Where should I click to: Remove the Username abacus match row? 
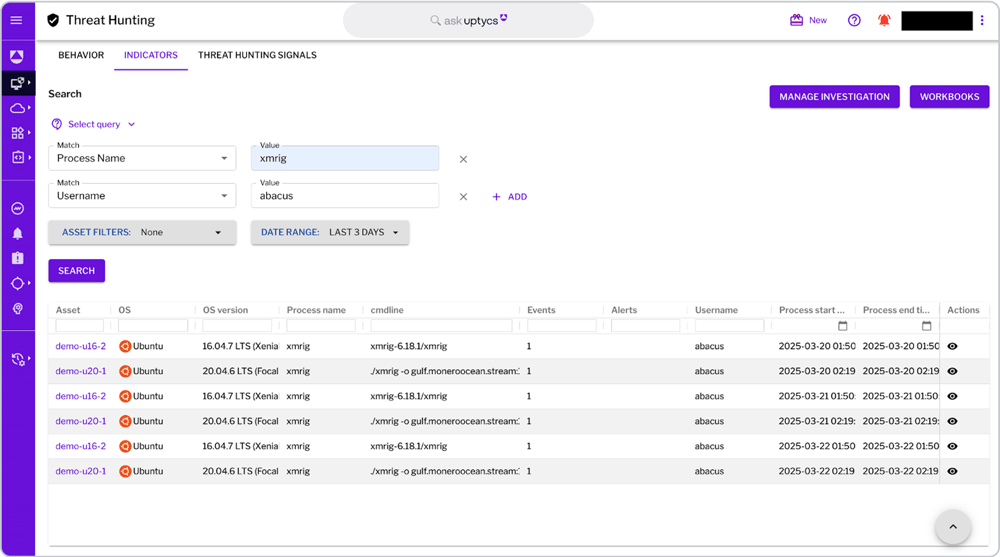click(x=464, y=197)
